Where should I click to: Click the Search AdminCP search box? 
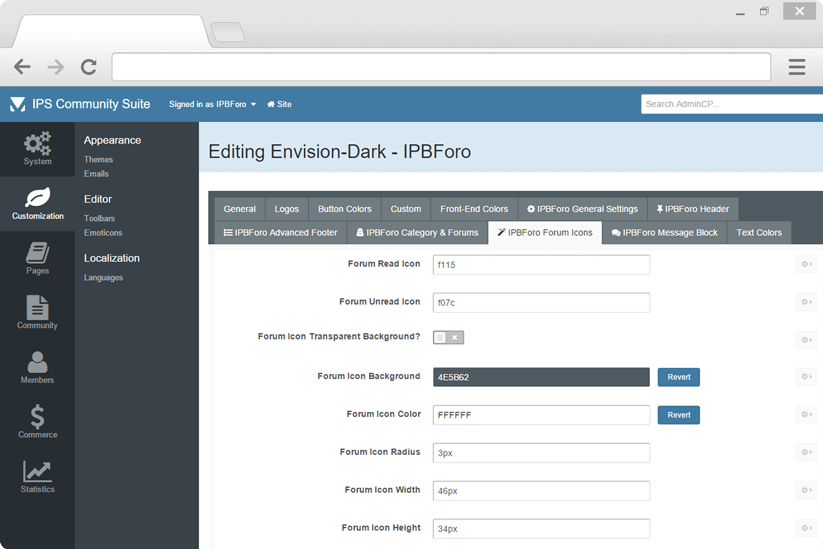click(732, 104)
